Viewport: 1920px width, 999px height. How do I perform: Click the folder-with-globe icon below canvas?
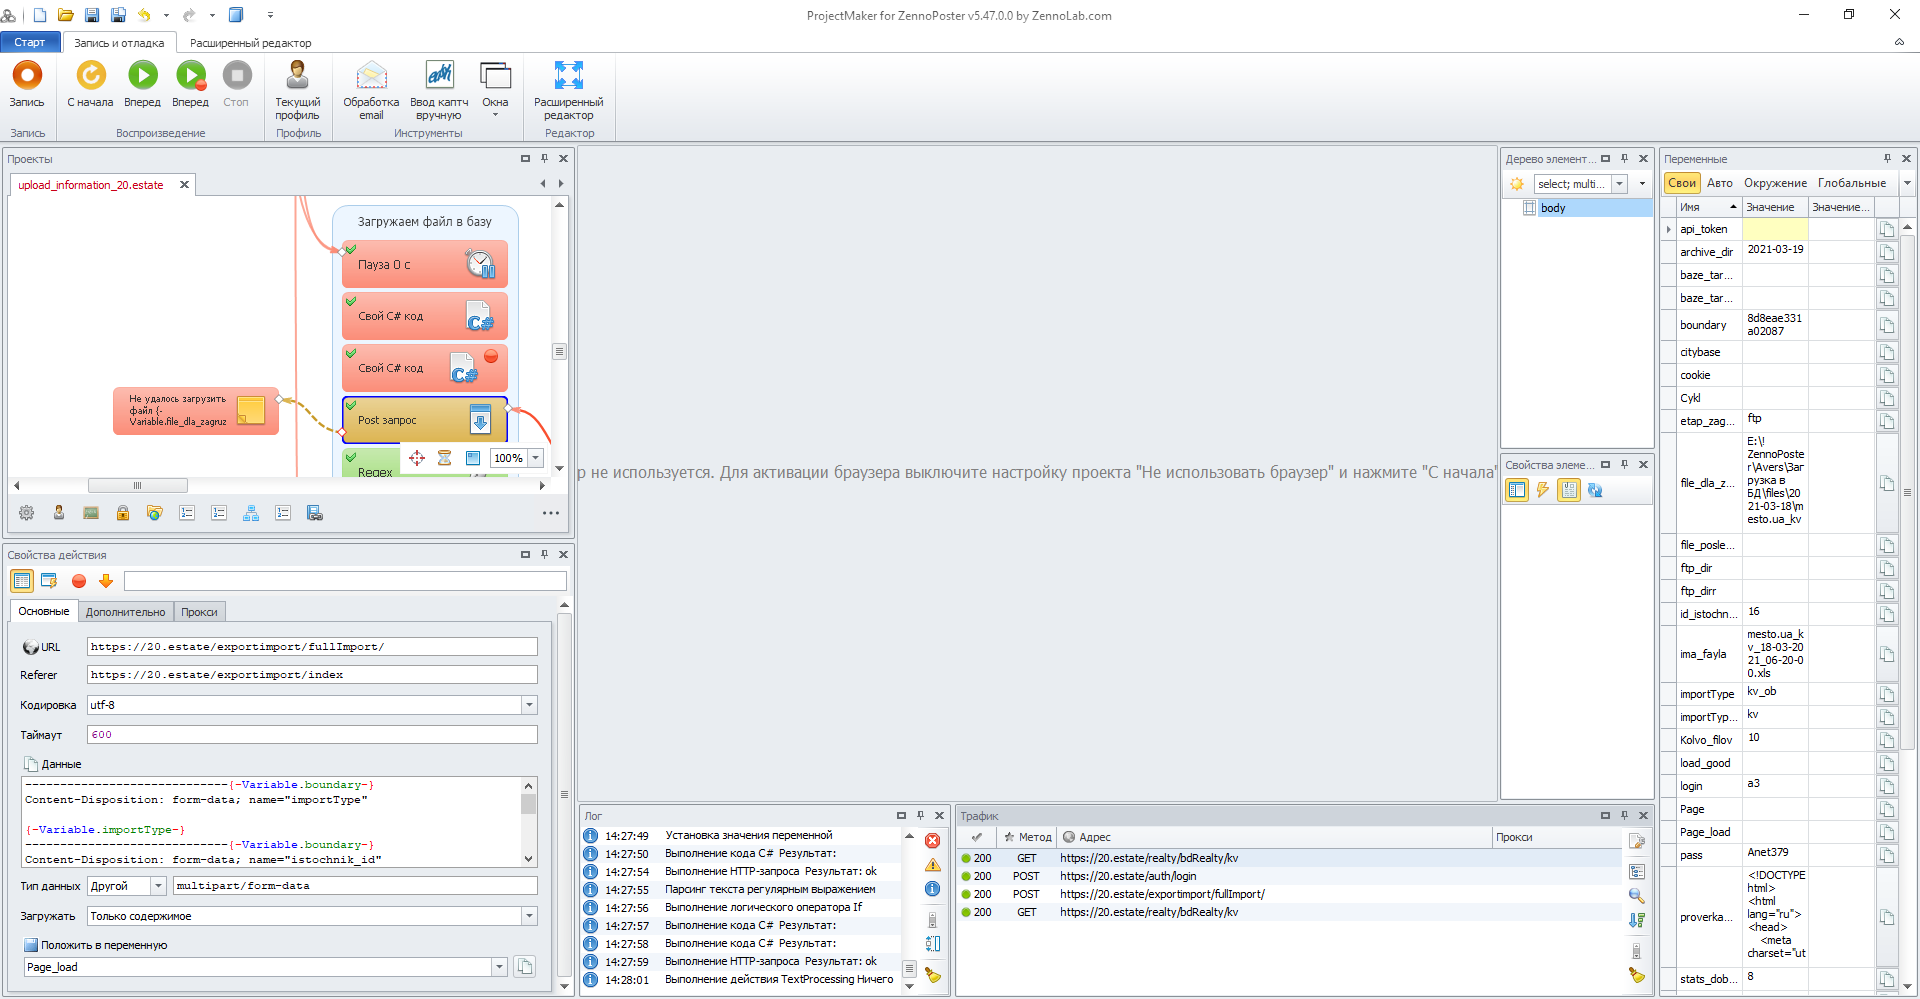pyautogui.click(x=155, y=513)
